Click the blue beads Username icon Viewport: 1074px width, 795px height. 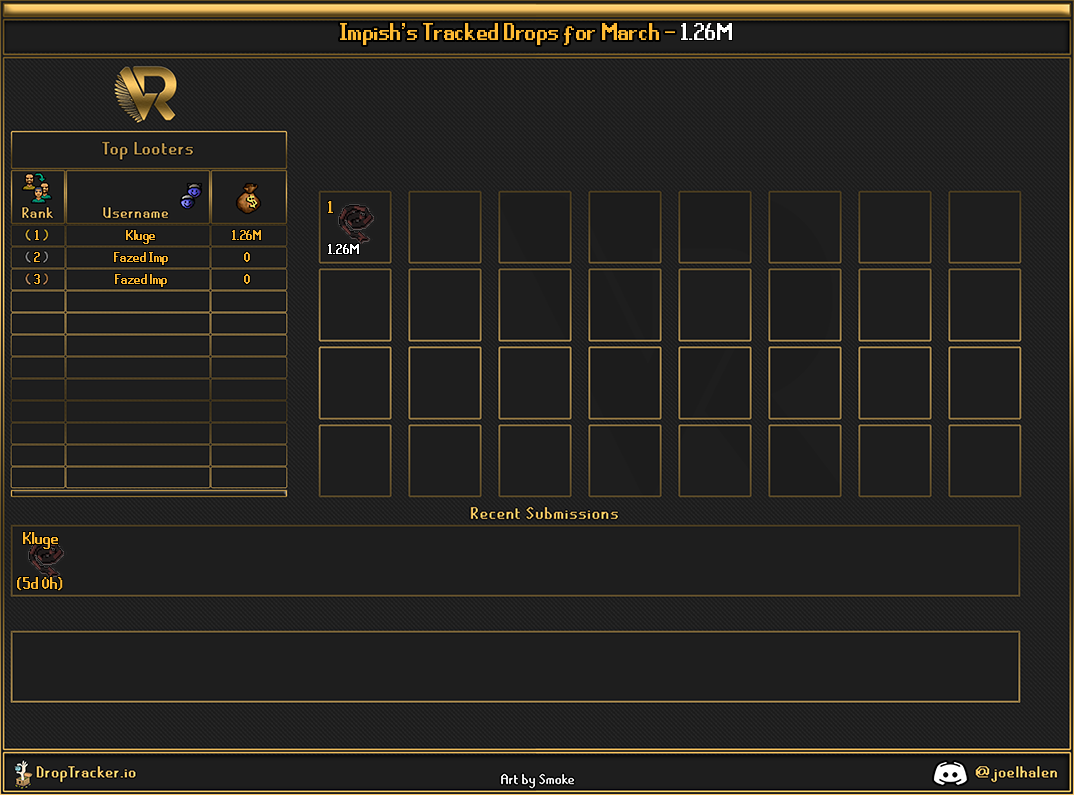190,195
